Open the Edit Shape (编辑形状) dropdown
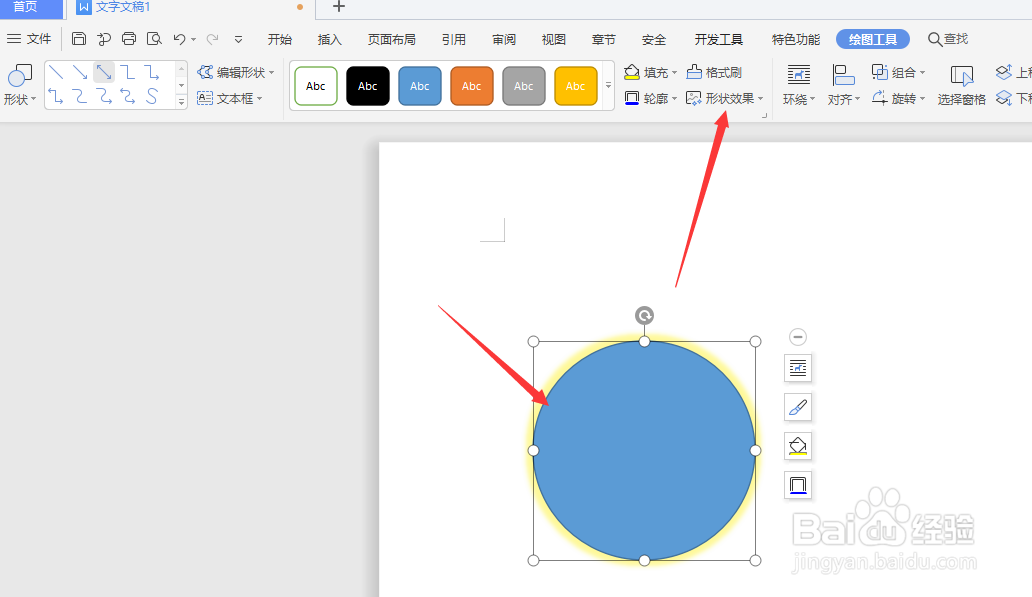This screenshot has width=1032, height=597. 236,72
